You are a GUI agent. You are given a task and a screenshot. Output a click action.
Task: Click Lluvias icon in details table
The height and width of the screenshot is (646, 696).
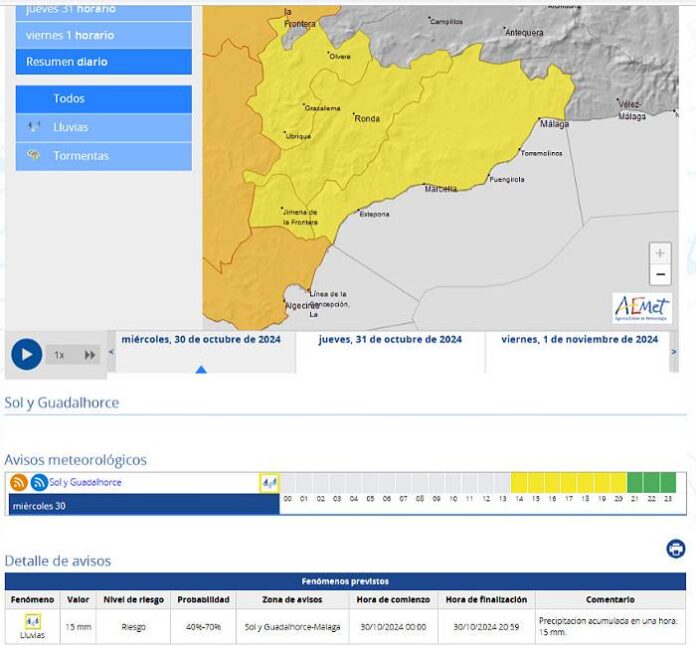click(32, 622)
